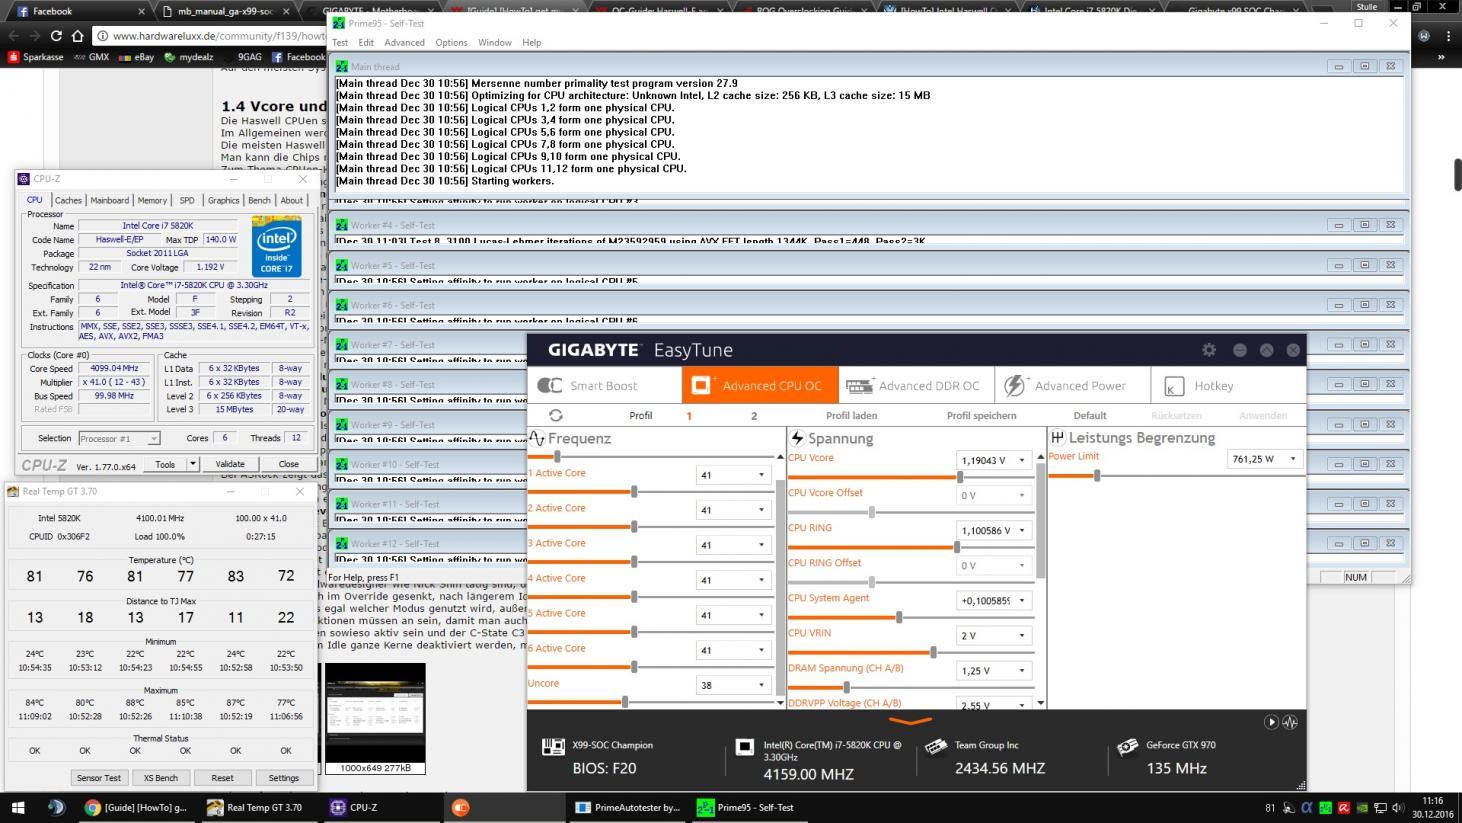Open CPU VRIN voltage dropdown
Viewport: 1462px width, 823px height.
pos(1021,635)
